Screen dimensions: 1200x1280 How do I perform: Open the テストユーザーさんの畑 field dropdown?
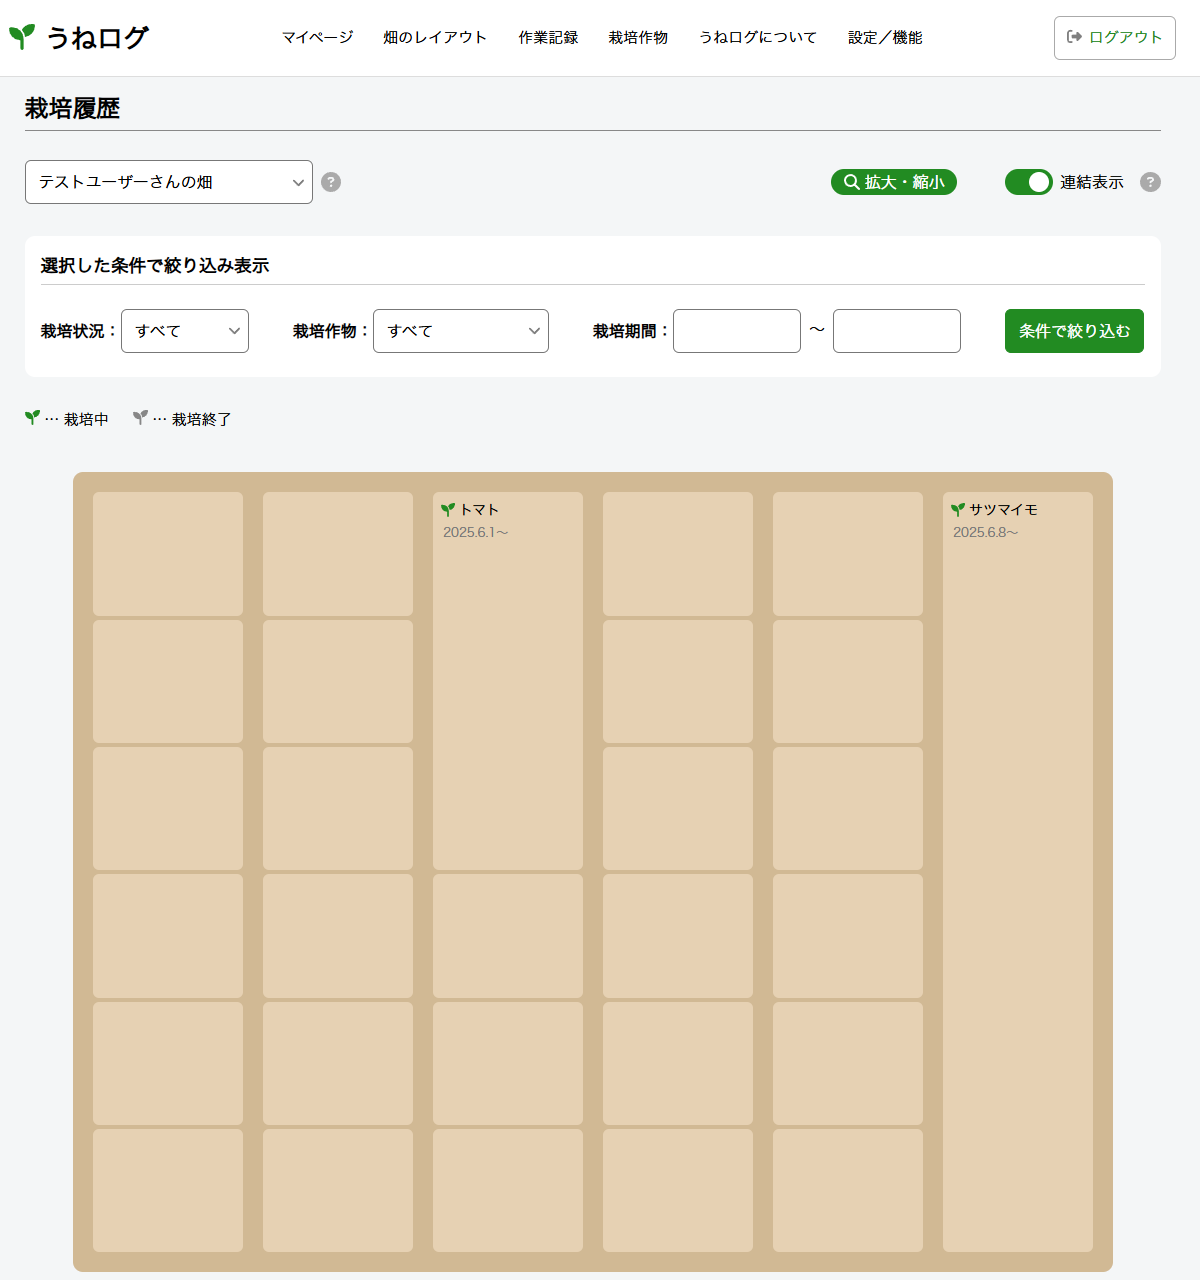point(169,182)
